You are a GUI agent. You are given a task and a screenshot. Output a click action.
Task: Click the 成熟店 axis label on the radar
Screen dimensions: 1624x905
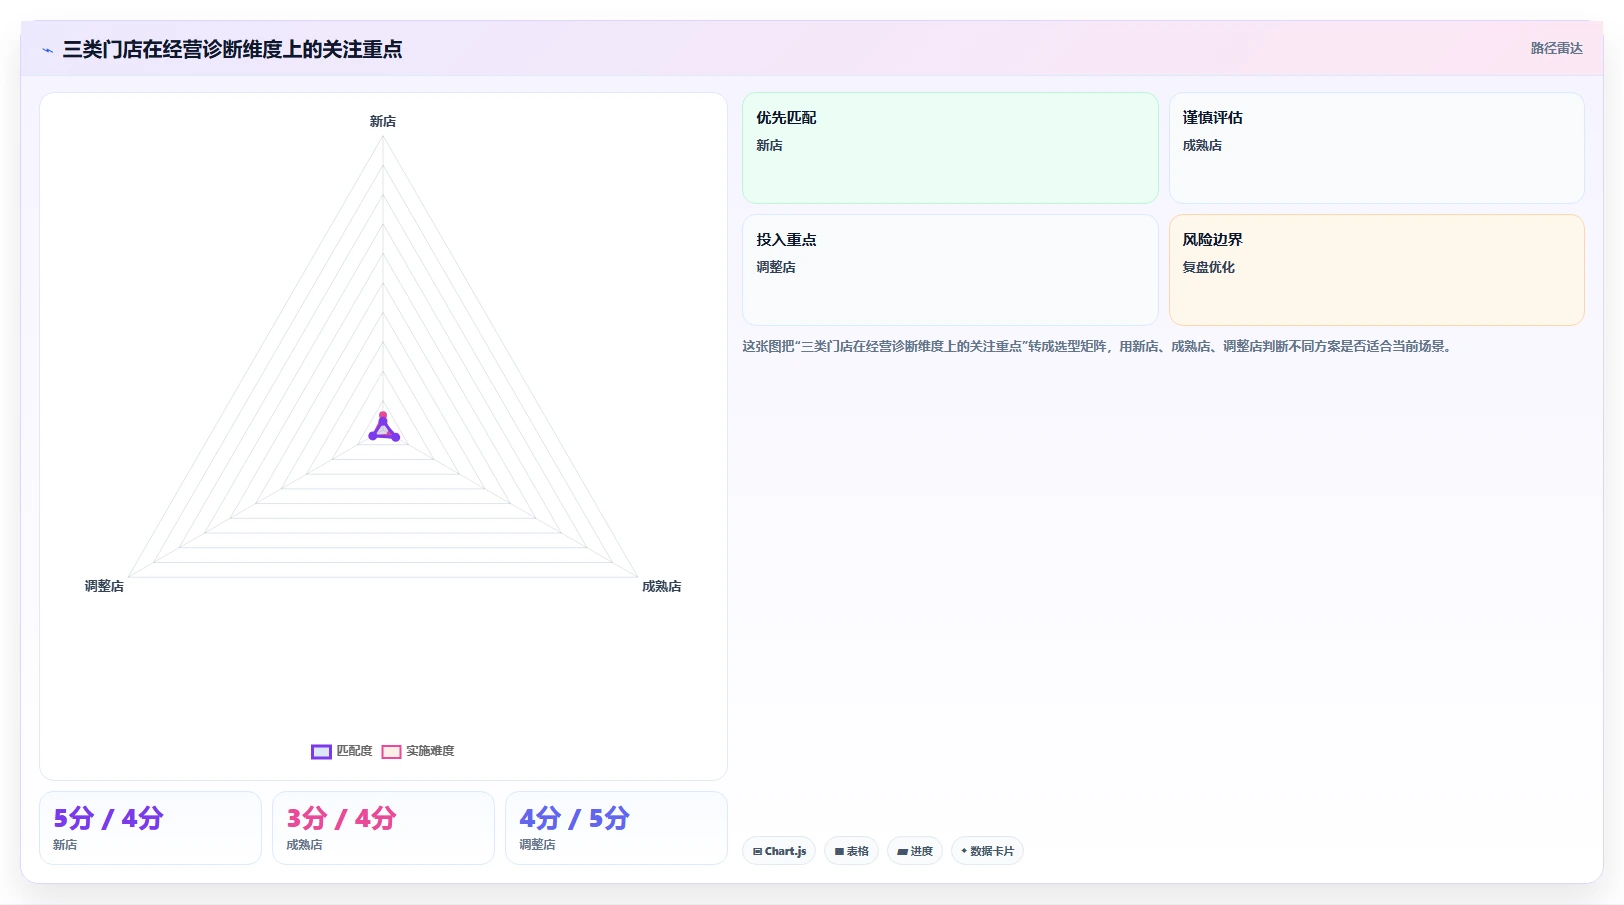point(662,586)
